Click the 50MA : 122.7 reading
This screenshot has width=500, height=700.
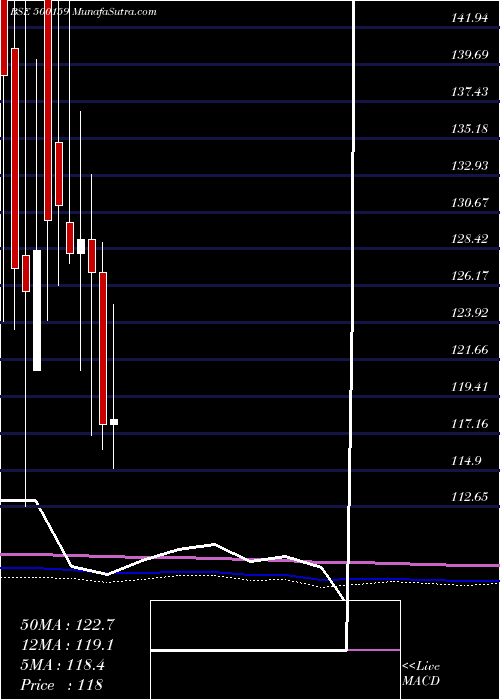pyautogui.click(x=68, y=625)
